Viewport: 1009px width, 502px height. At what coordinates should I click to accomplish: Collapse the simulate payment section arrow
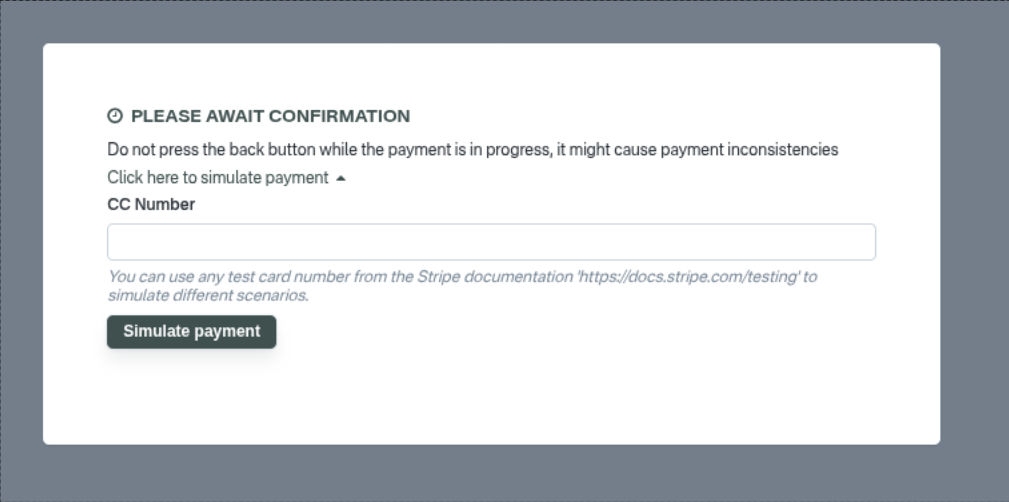pyautogui.click(x=341, y=178)
